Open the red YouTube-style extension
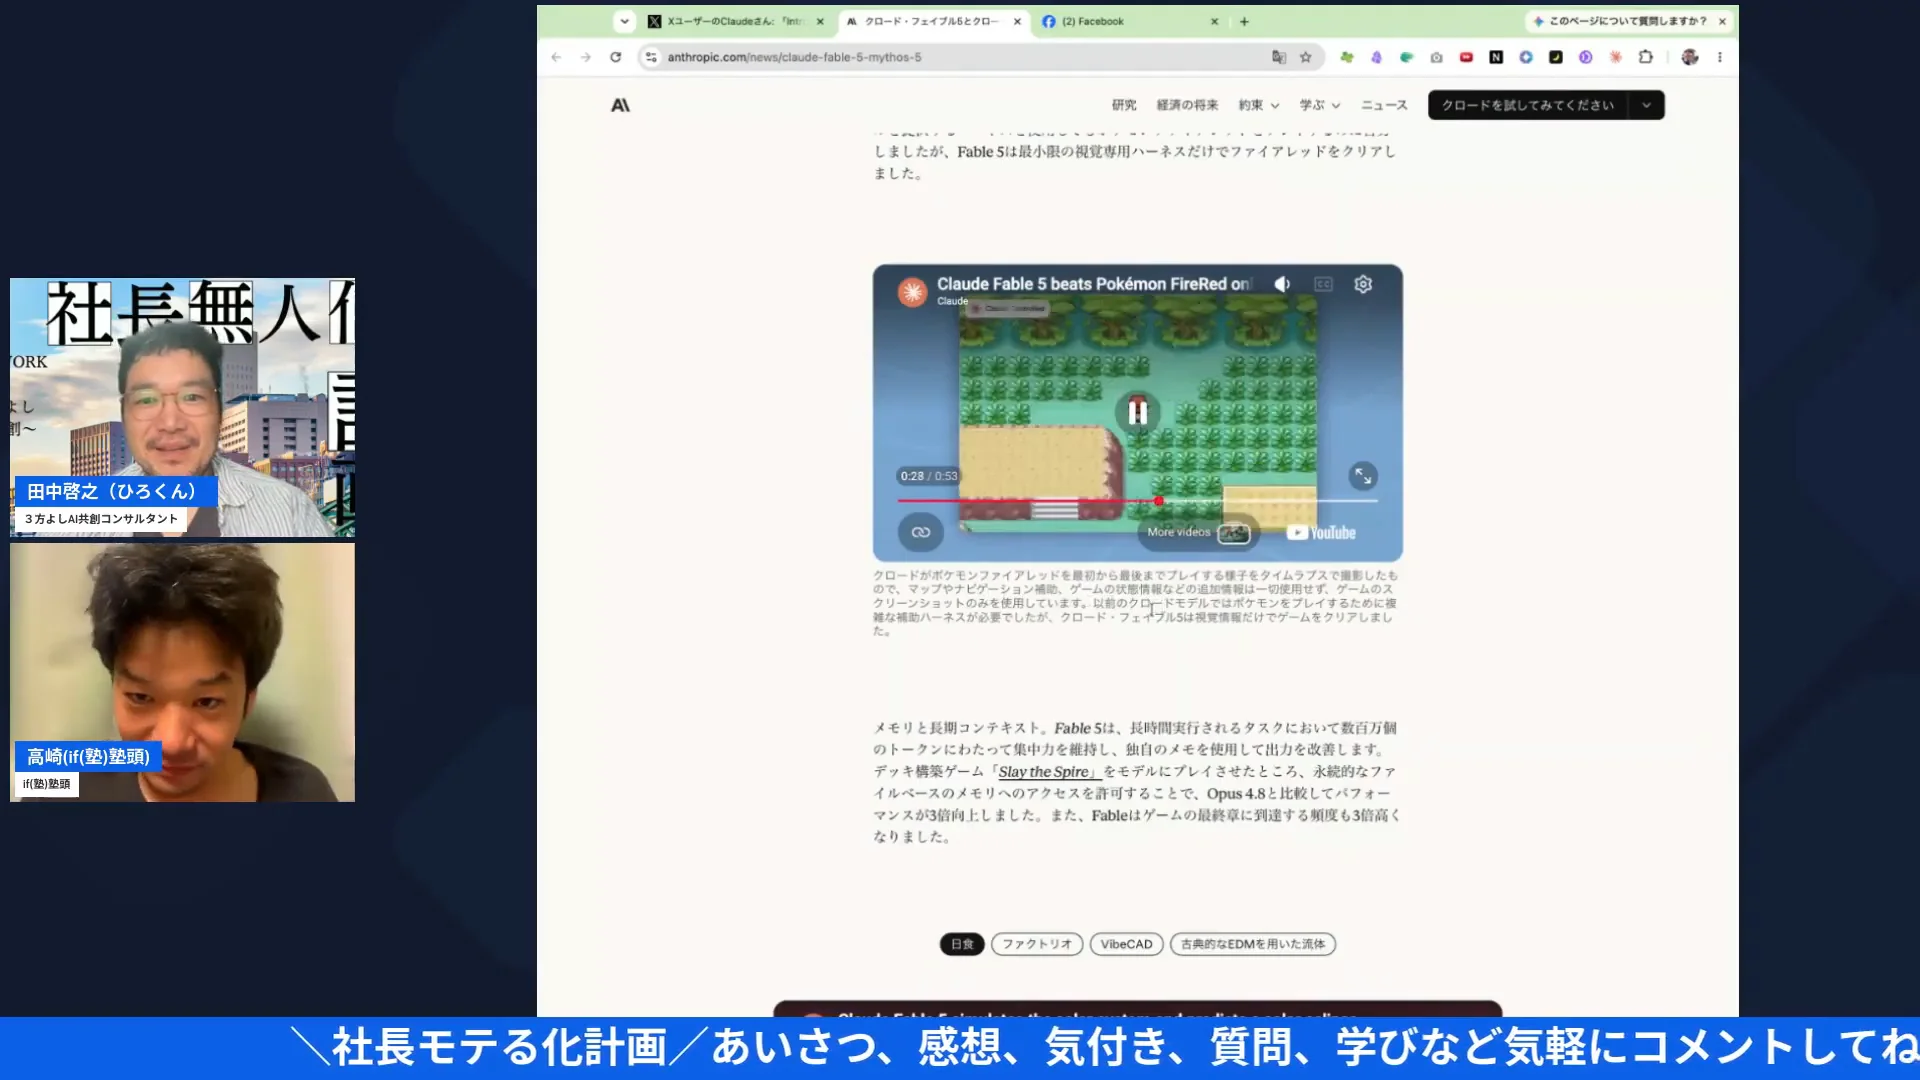 tap(1467, 57)
